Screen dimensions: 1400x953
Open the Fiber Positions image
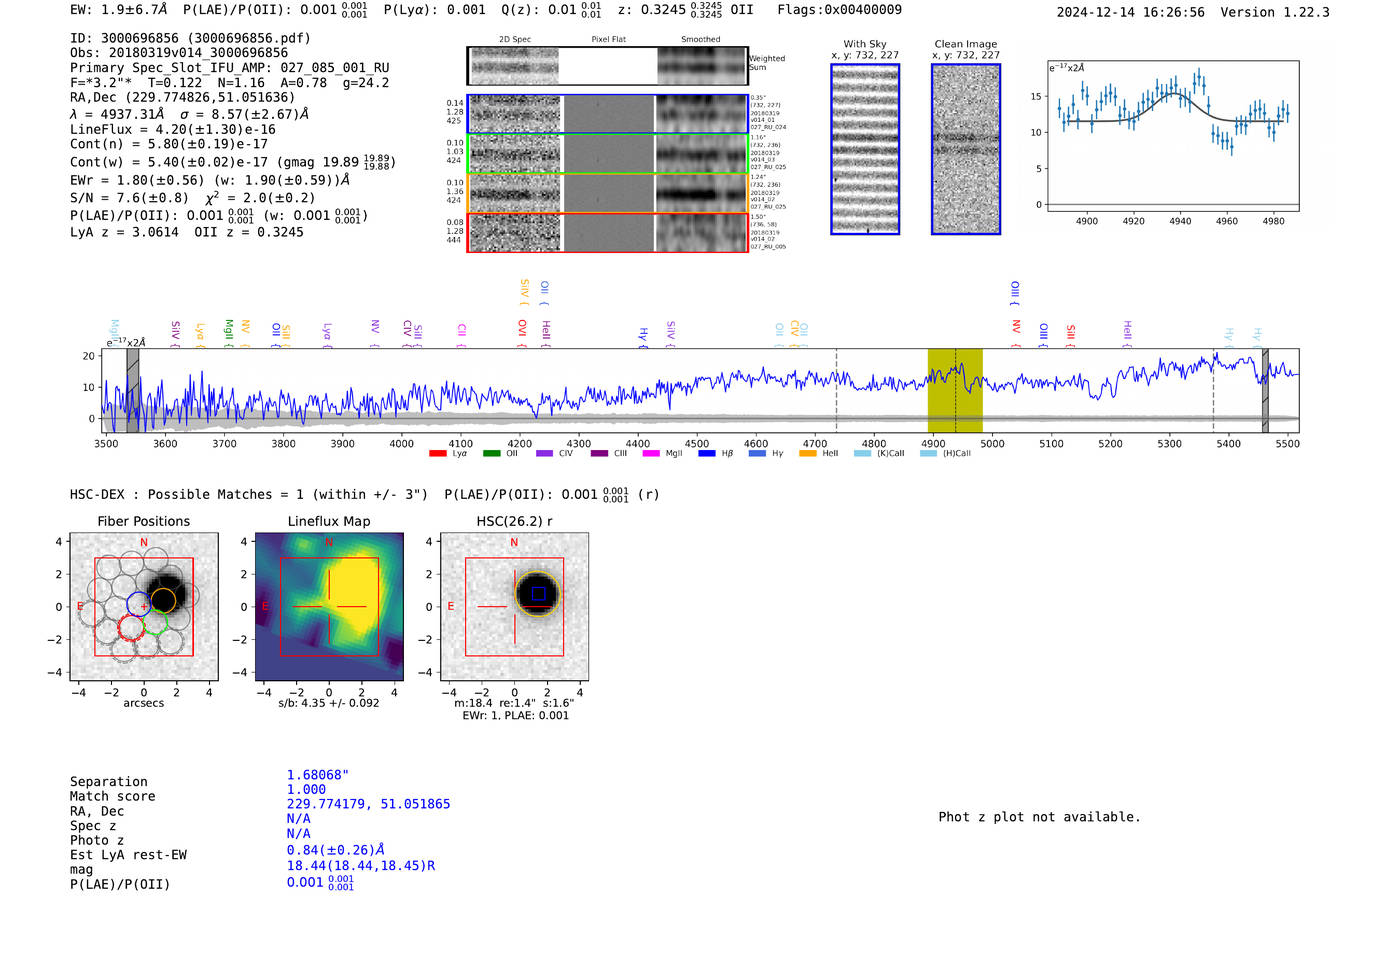(144, 607)
